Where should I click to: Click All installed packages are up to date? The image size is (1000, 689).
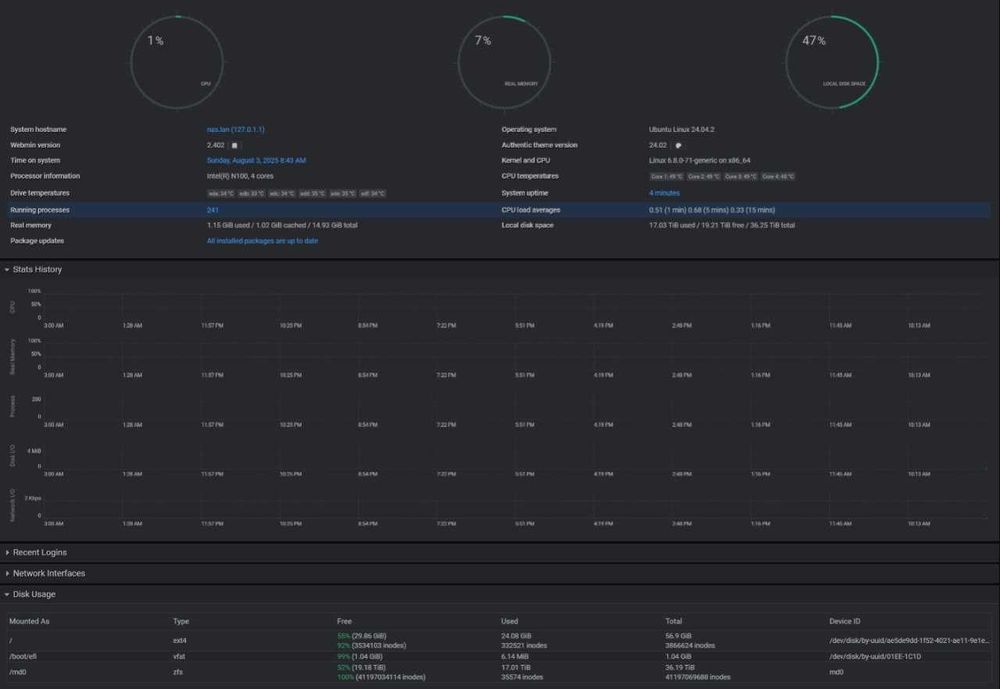[x=262, y=241]
